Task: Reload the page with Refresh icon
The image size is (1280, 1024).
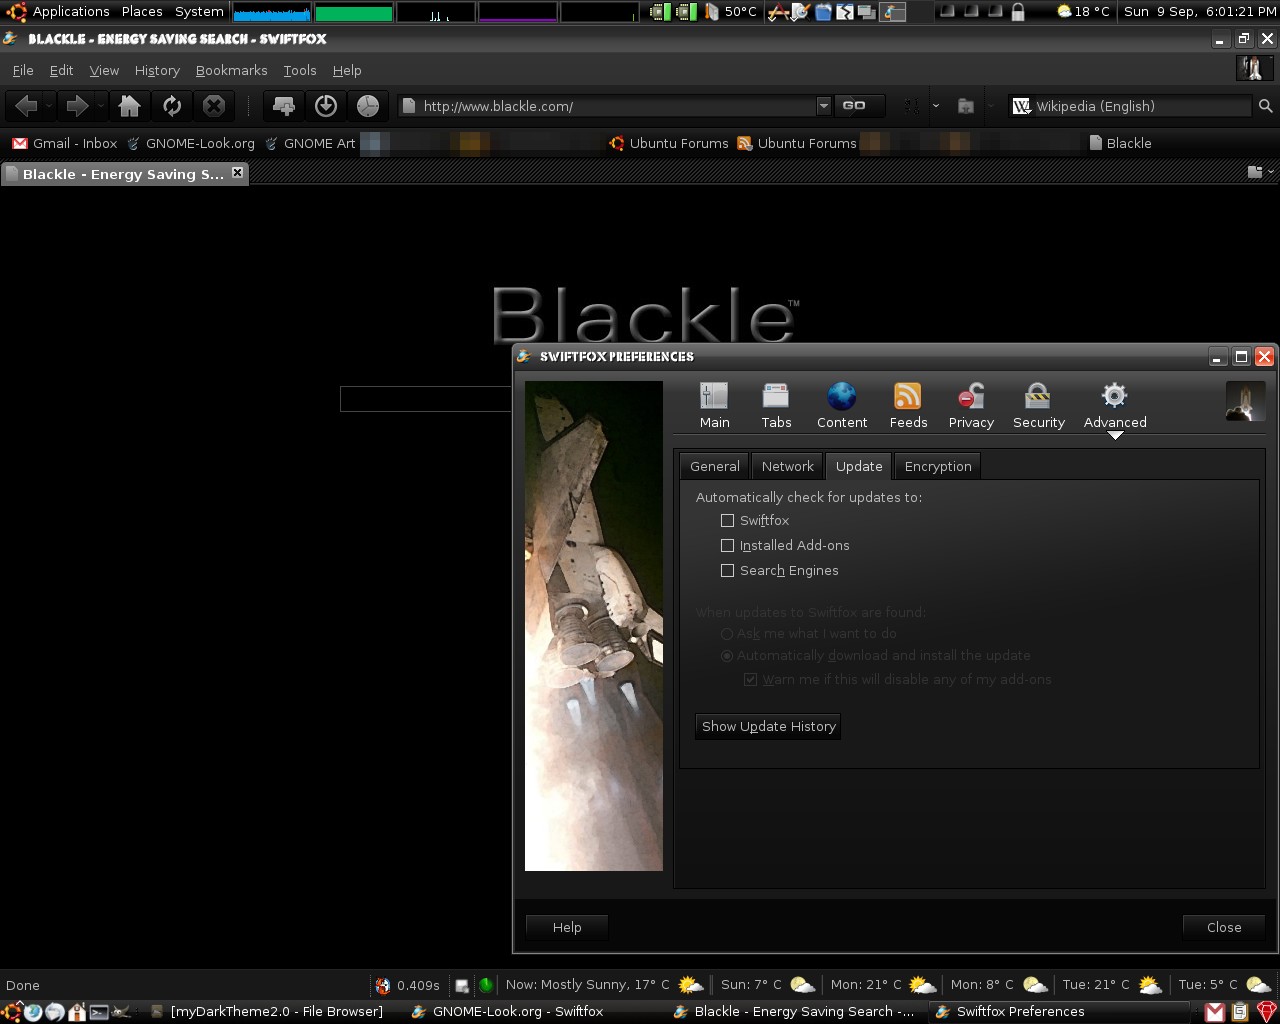Action: point(172,106)
